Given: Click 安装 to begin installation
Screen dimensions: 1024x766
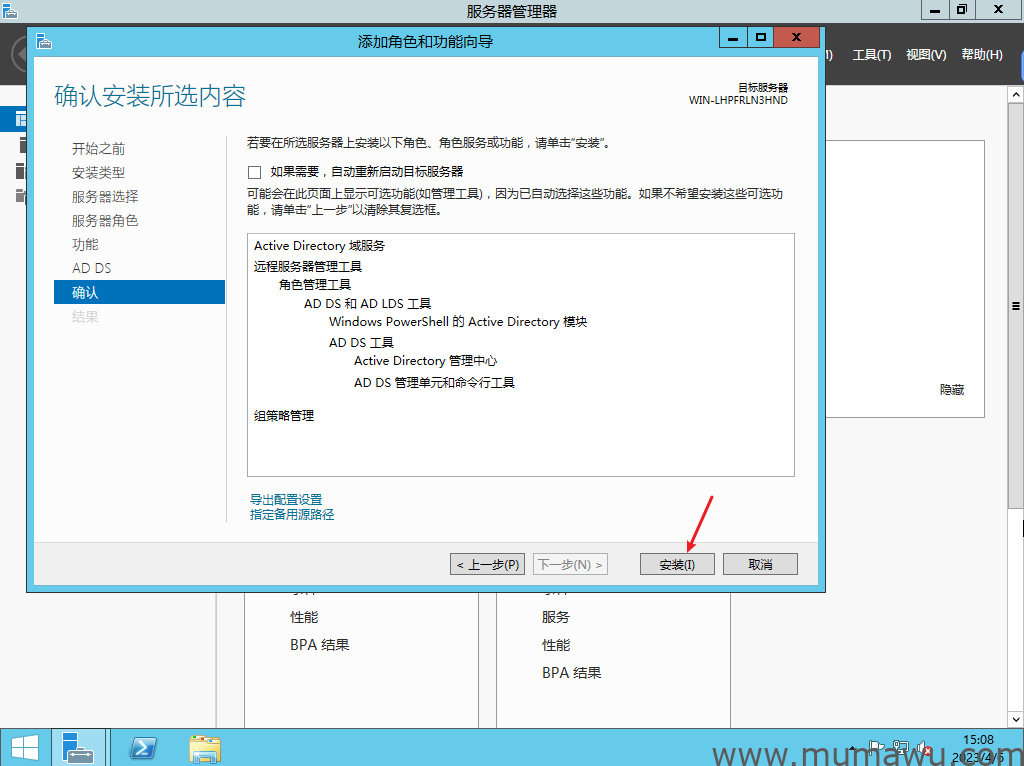Looking at the screenshot, I should coord(677,563).
